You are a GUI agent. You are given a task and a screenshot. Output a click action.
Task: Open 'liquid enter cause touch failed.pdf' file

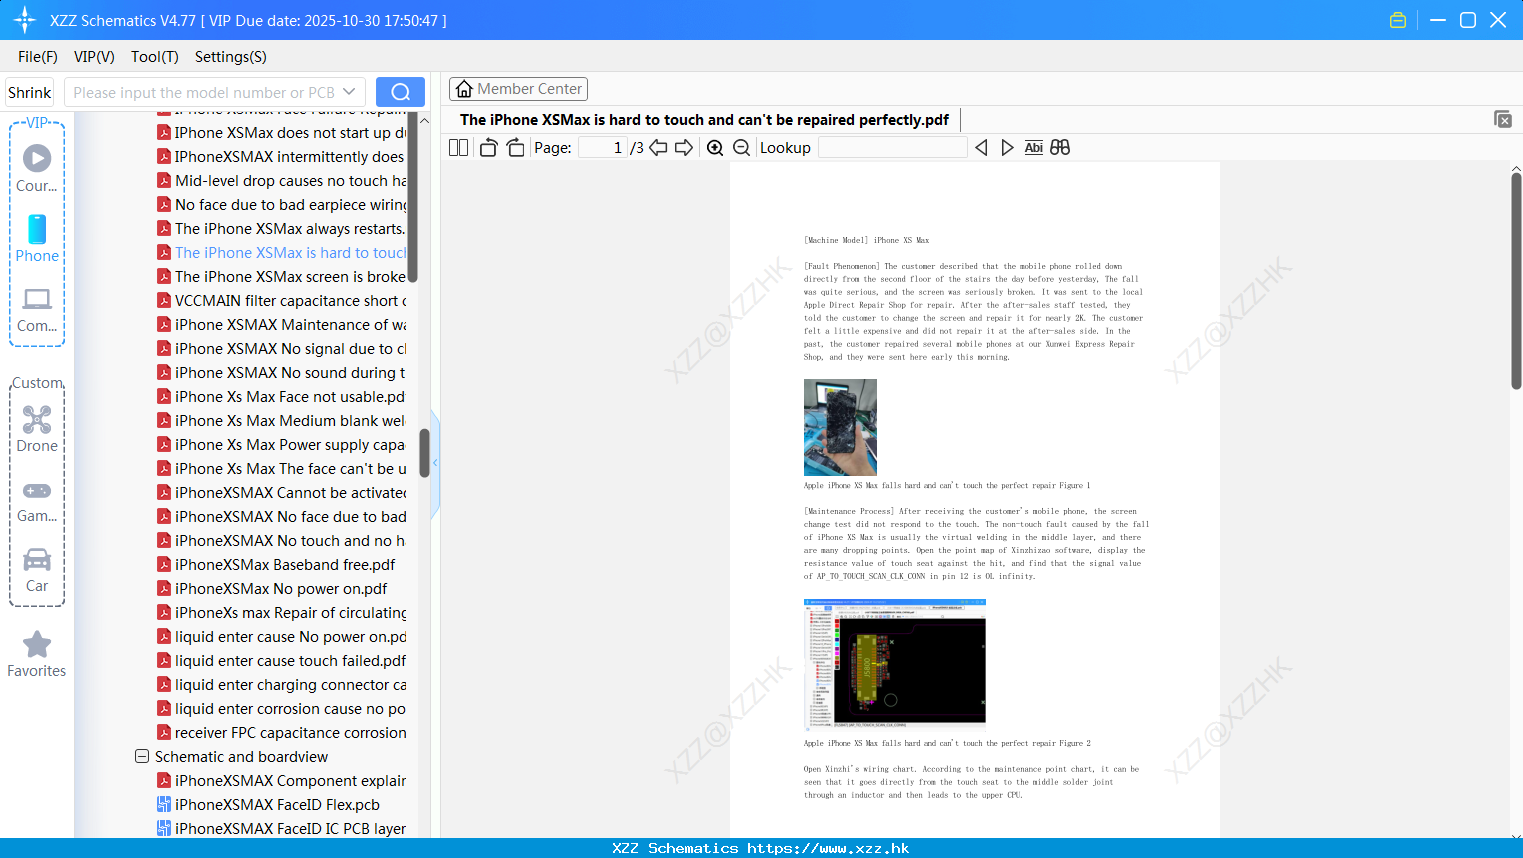coord(282,661)
